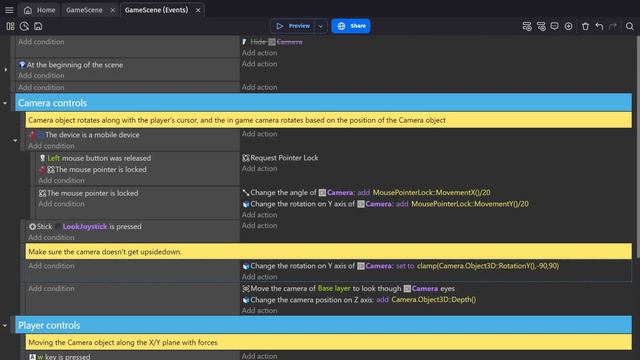
Task: Add action below the clamp rotation action
Action: click(260, 277)
